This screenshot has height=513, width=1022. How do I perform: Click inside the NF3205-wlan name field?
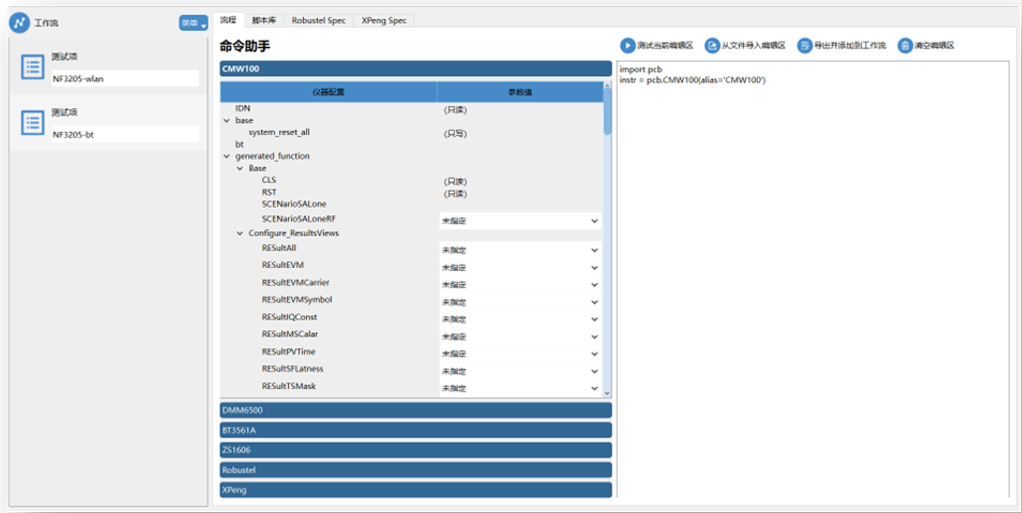pyautogui.click(x=125, y=79)
